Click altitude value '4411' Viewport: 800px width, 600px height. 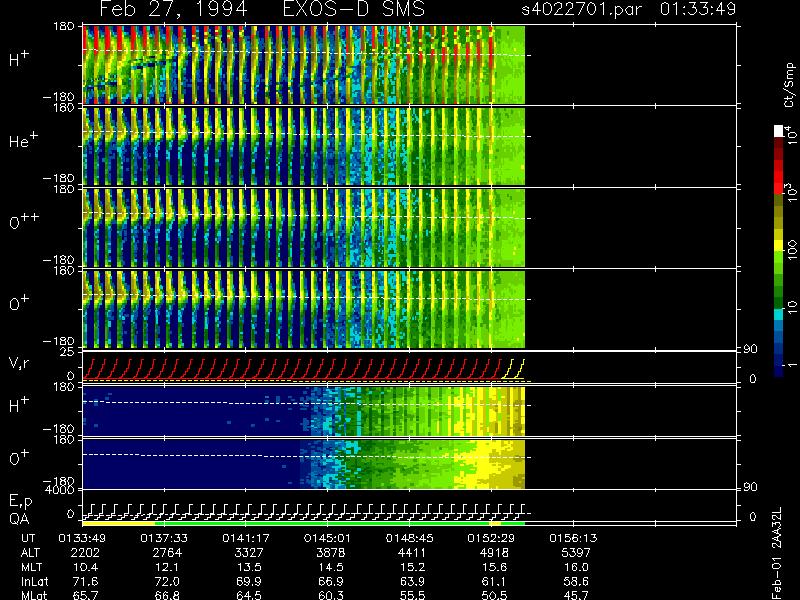(412, 553)
